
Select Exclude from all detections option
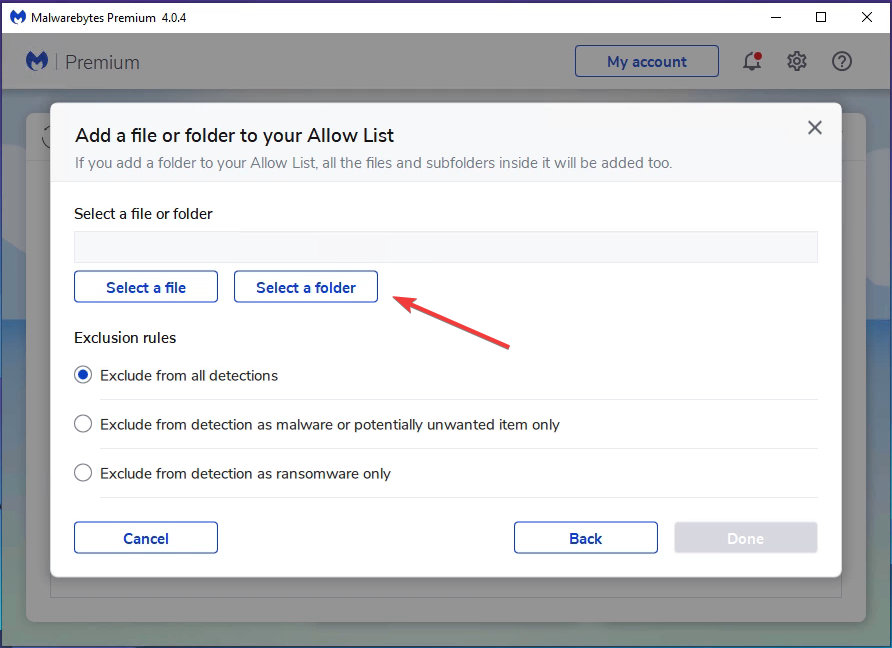pos(83,375)
